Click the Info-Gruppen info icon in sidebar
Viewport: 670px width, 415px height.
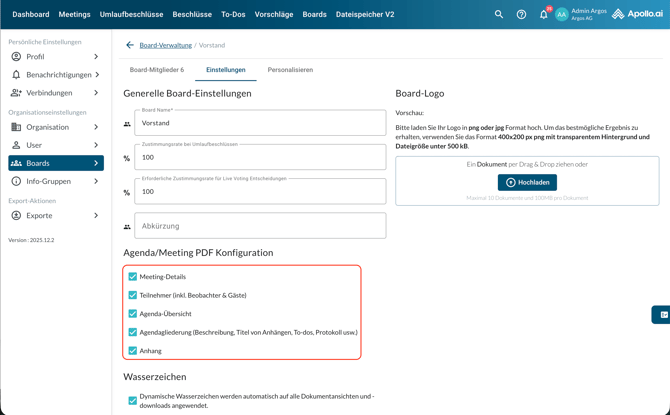[x=16, y=182]
